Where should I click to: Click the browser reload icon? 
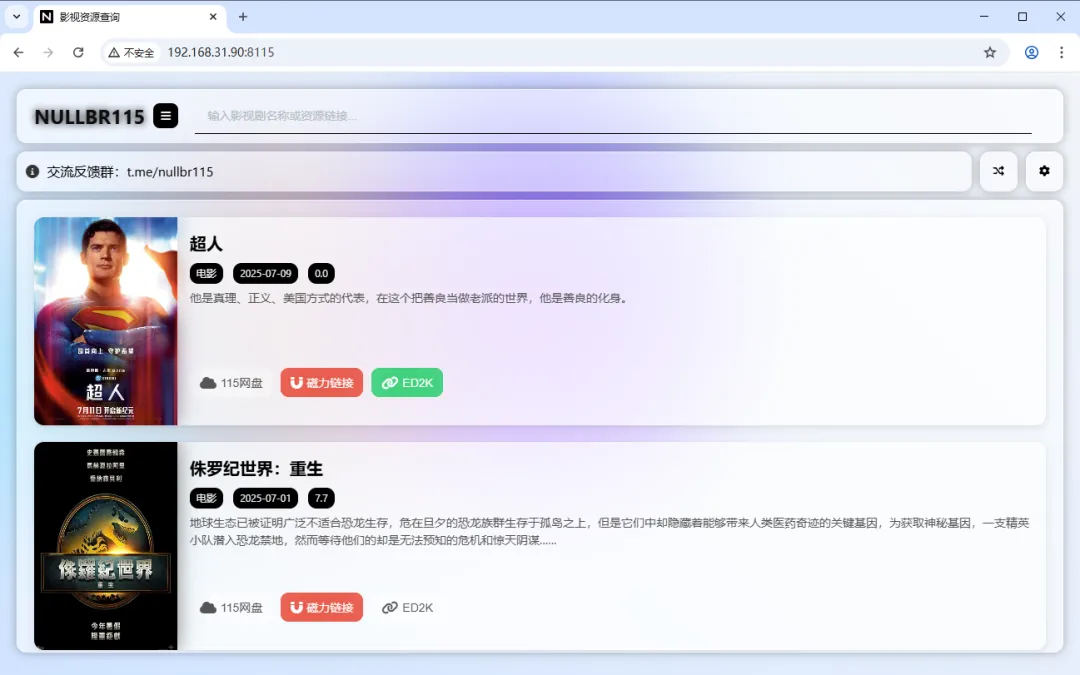pos(79,51)
